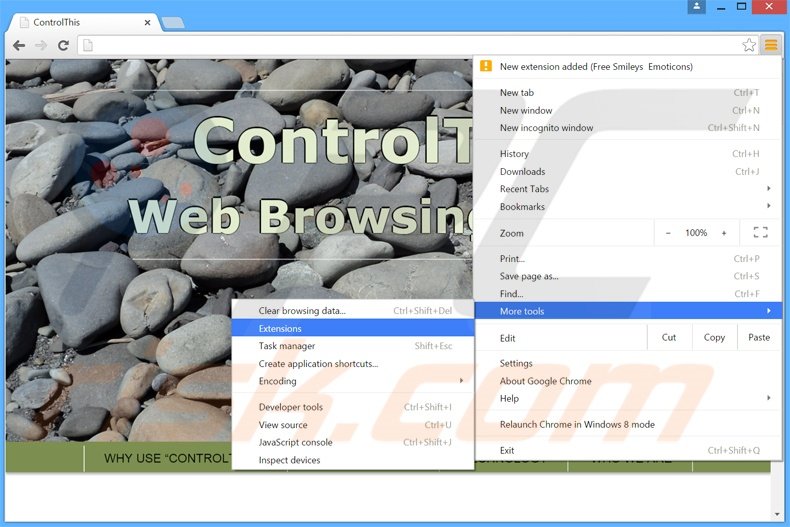Viewport: 790px width, 527px height.
Task: Select Print... menu item
Action: pos(628,259)
